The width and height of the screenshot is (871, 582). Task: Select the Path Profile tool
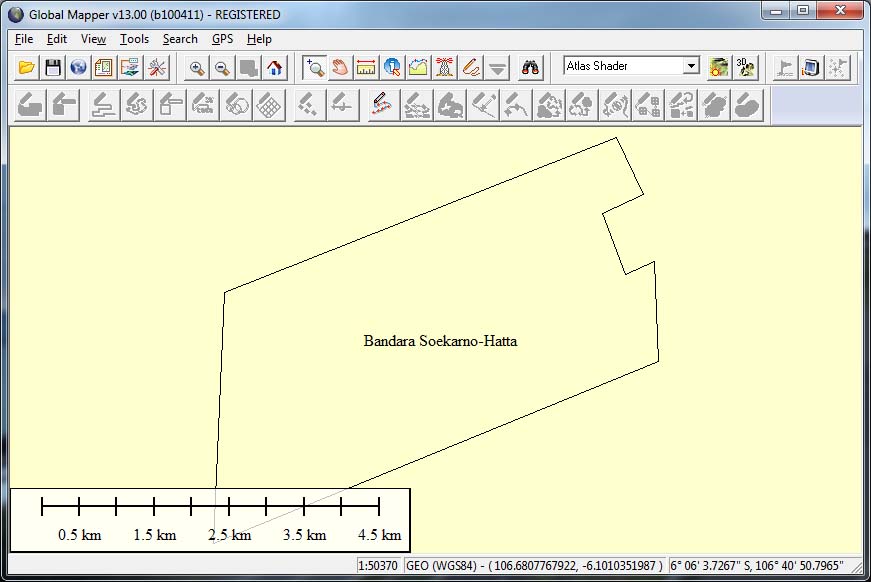point(418,68)
